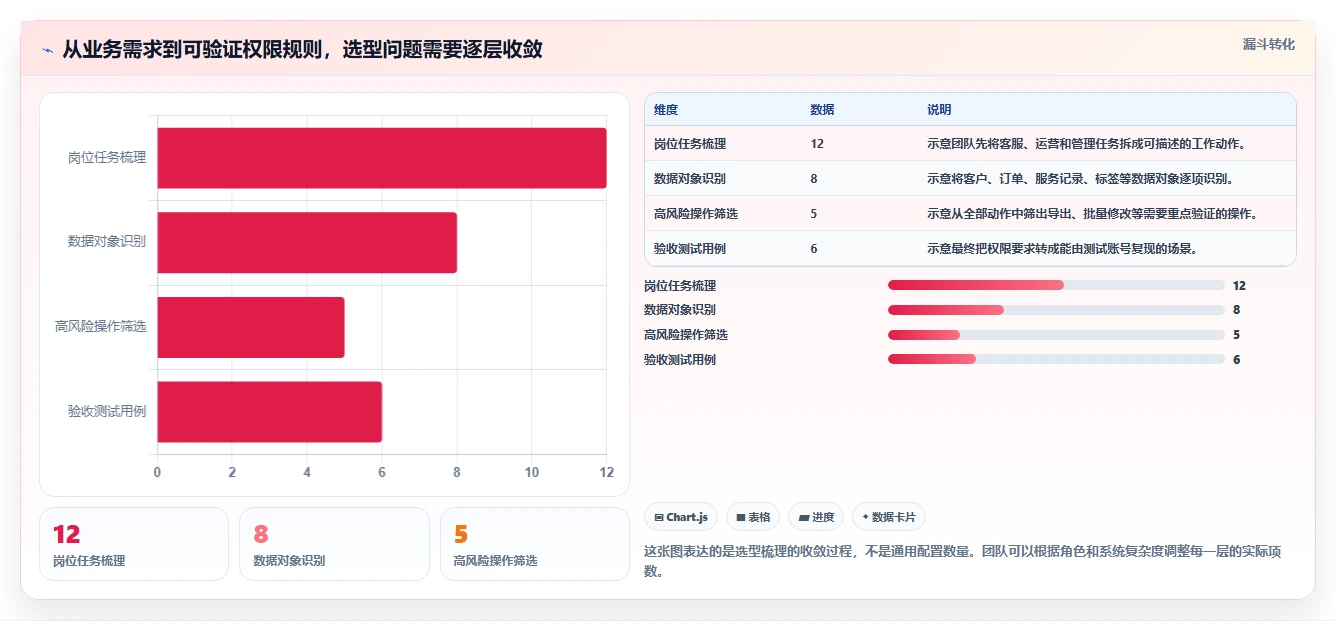Select the 进度 chip

click(816, 517)
